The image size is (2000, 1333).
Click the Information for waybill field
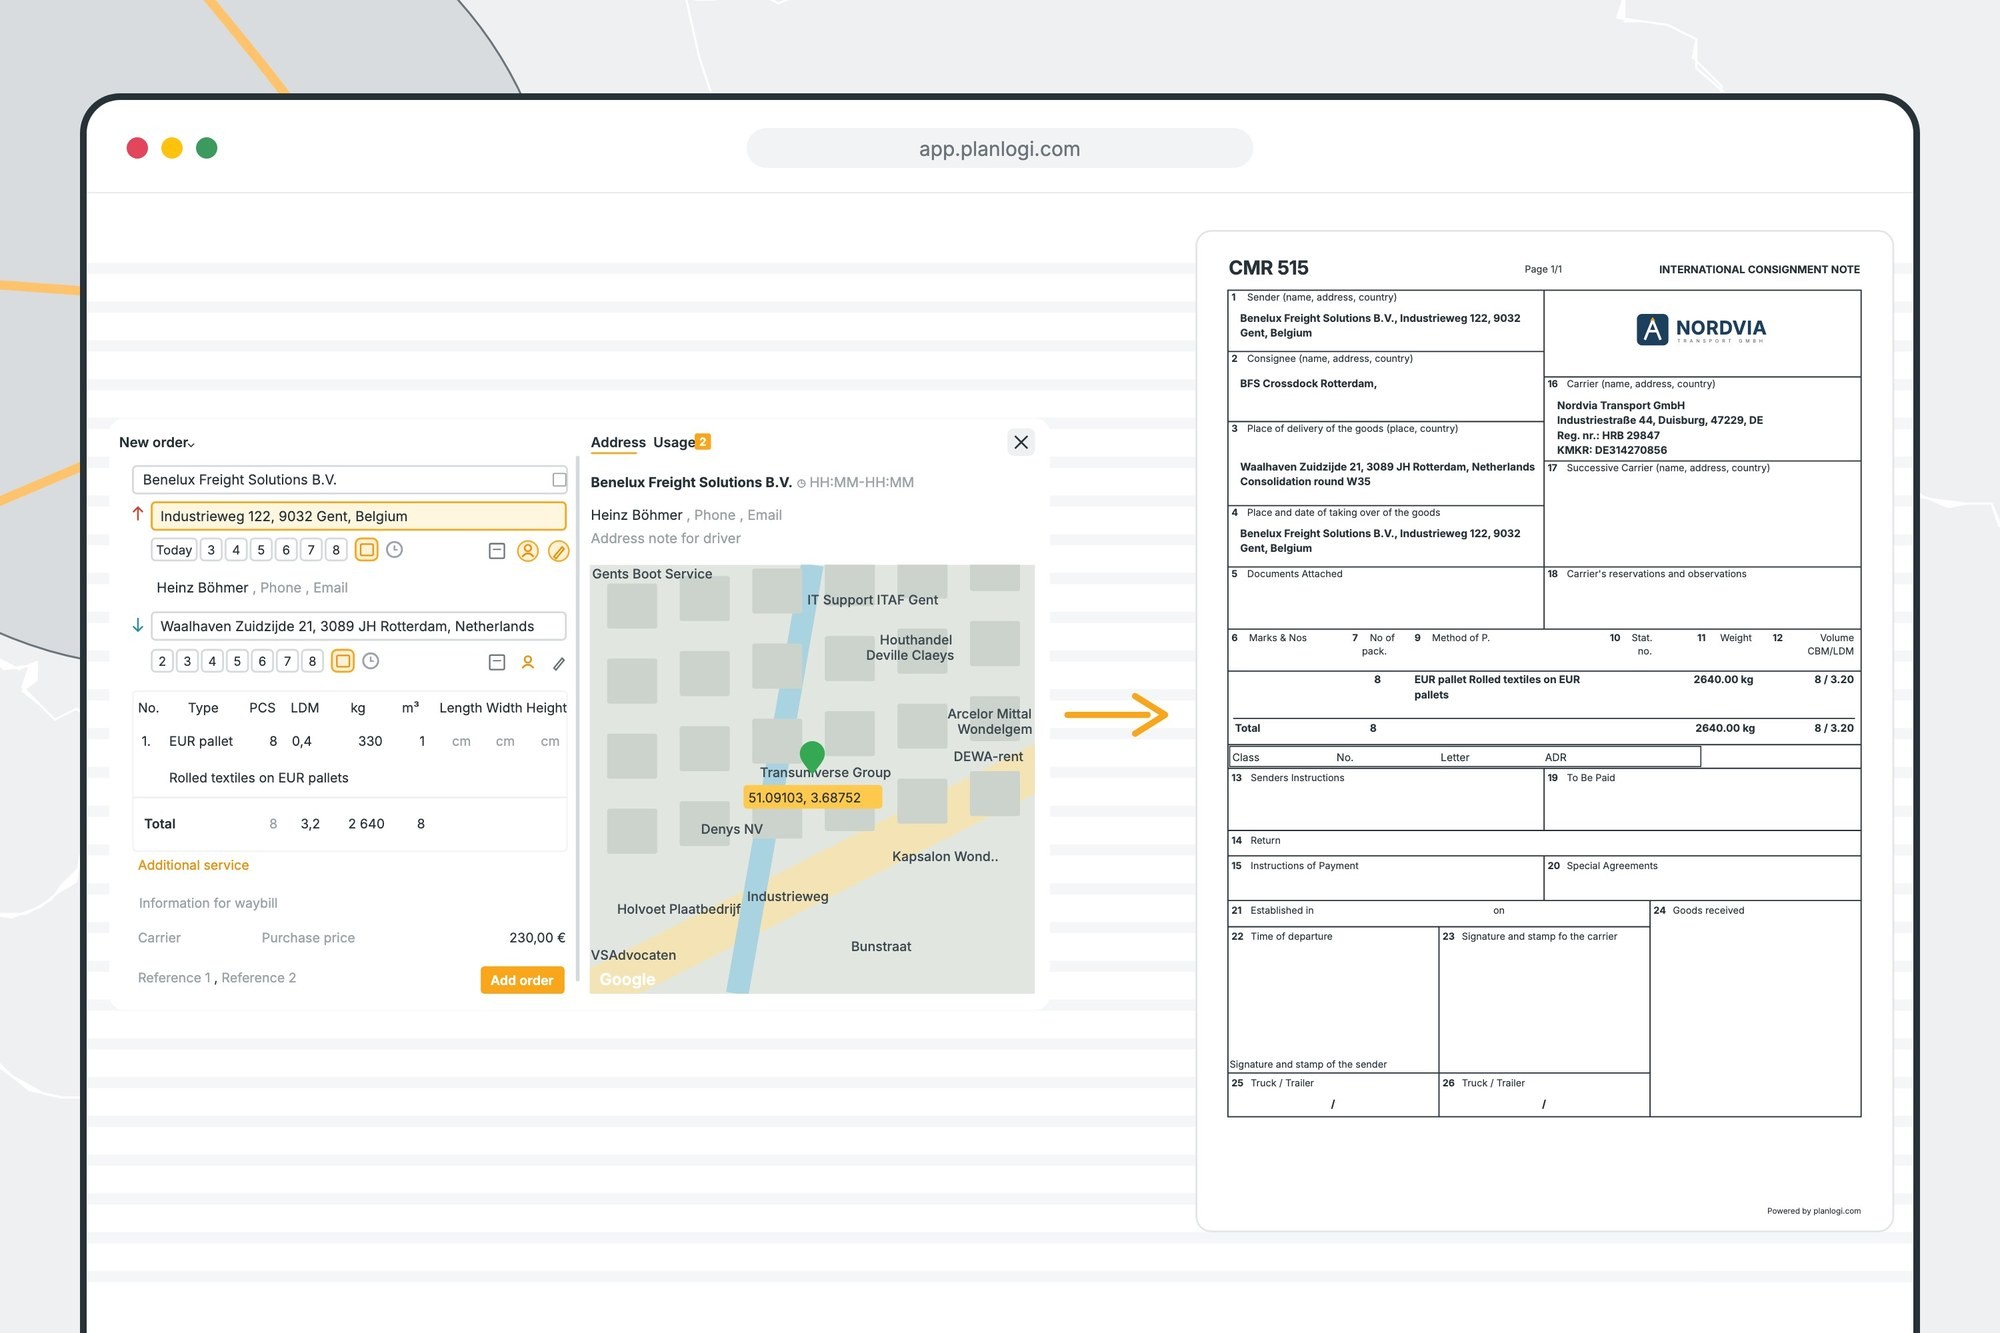click(x=208, y=903)
